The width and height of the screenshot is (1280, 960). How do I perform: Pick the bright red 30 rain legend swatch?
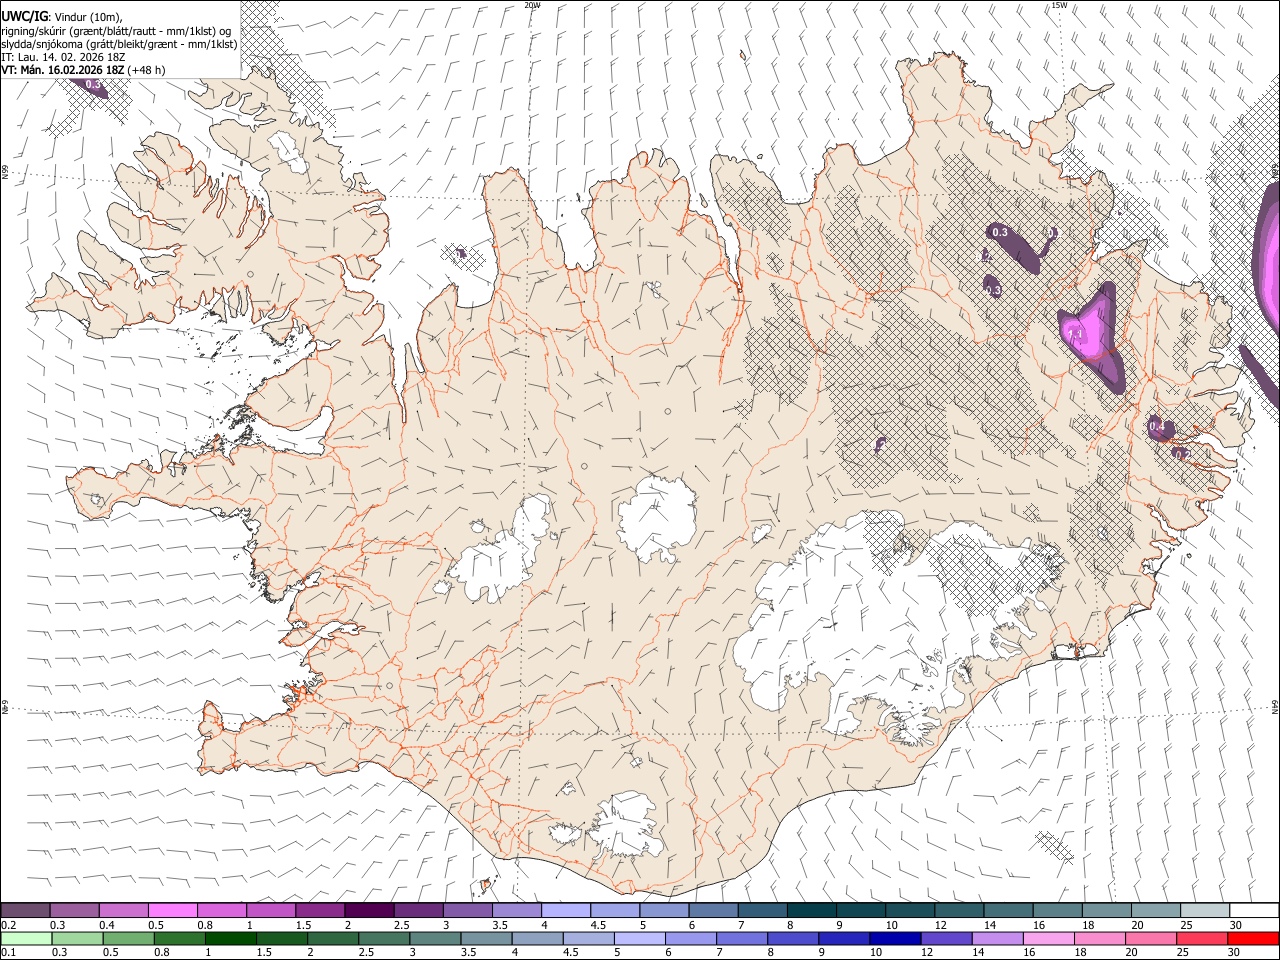click(1253, 938)
